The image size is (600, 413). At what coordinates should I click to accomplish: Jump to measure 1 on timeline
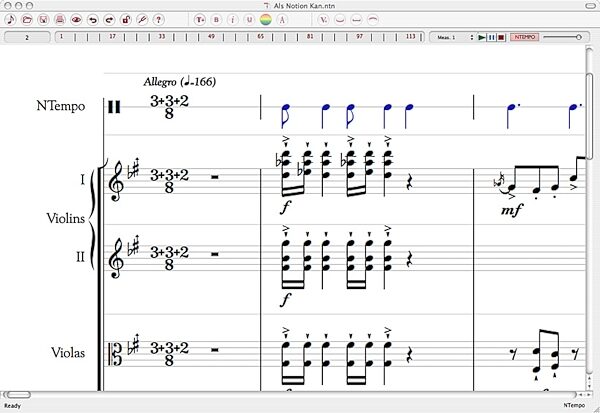coord(62,37)
